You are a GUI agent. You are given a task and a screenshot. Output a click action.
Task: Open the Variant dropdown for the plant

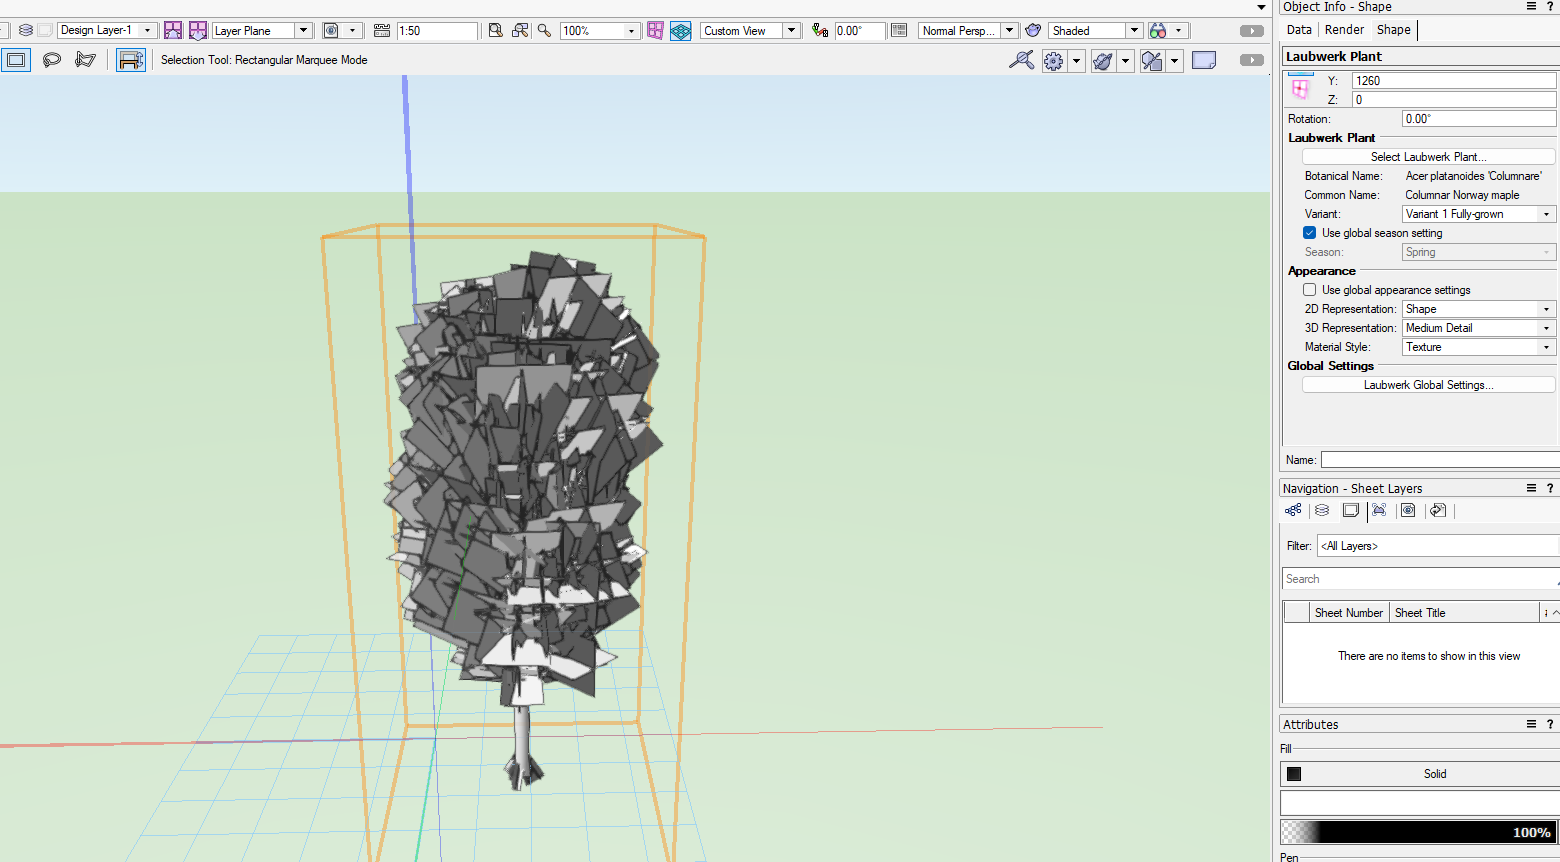(x=1545, y=213)
